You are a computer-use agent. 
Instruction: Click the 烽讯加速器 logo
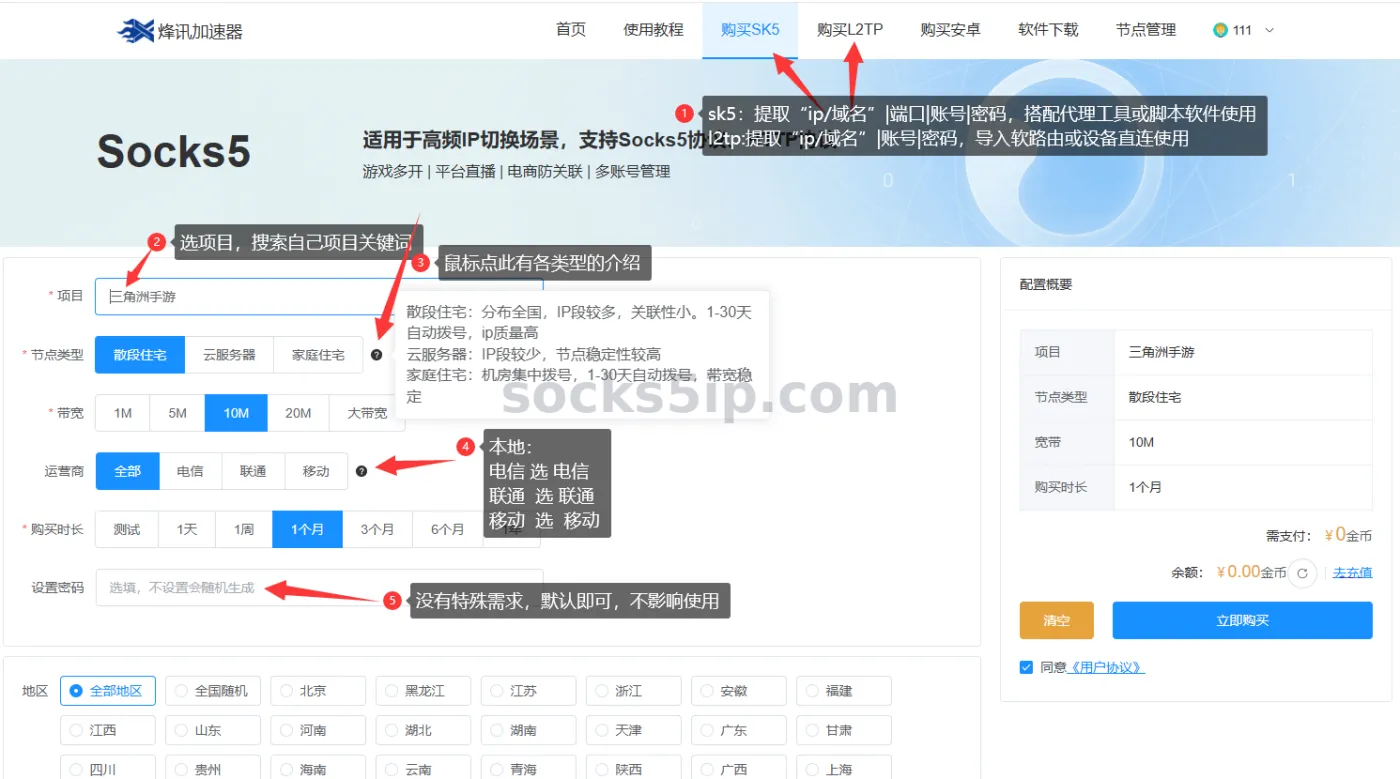(180, 31)
